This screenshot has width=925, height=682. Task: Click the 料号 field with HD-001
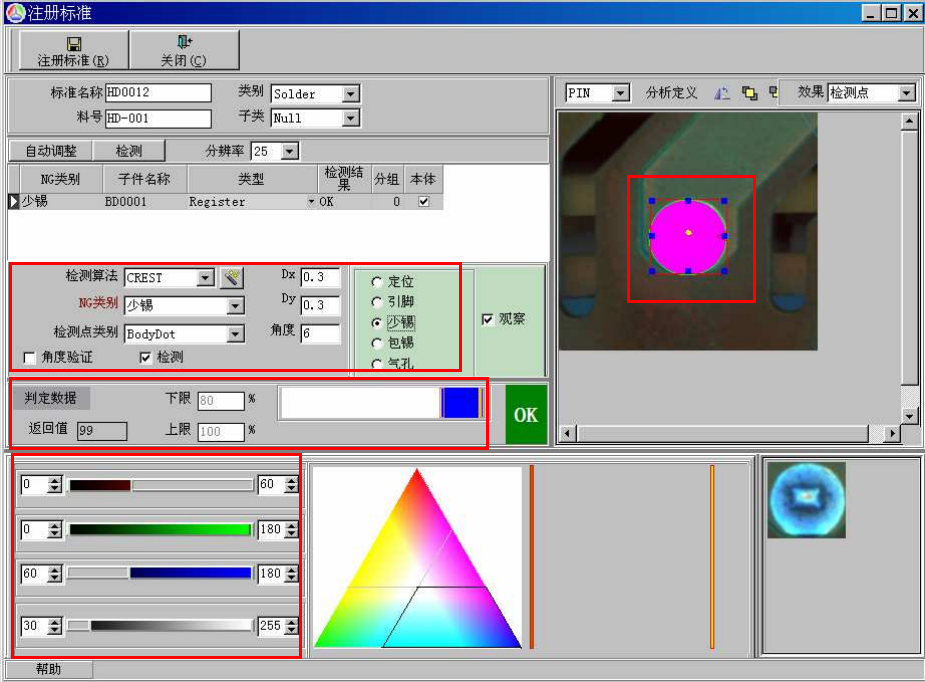[x=158, y=119]
